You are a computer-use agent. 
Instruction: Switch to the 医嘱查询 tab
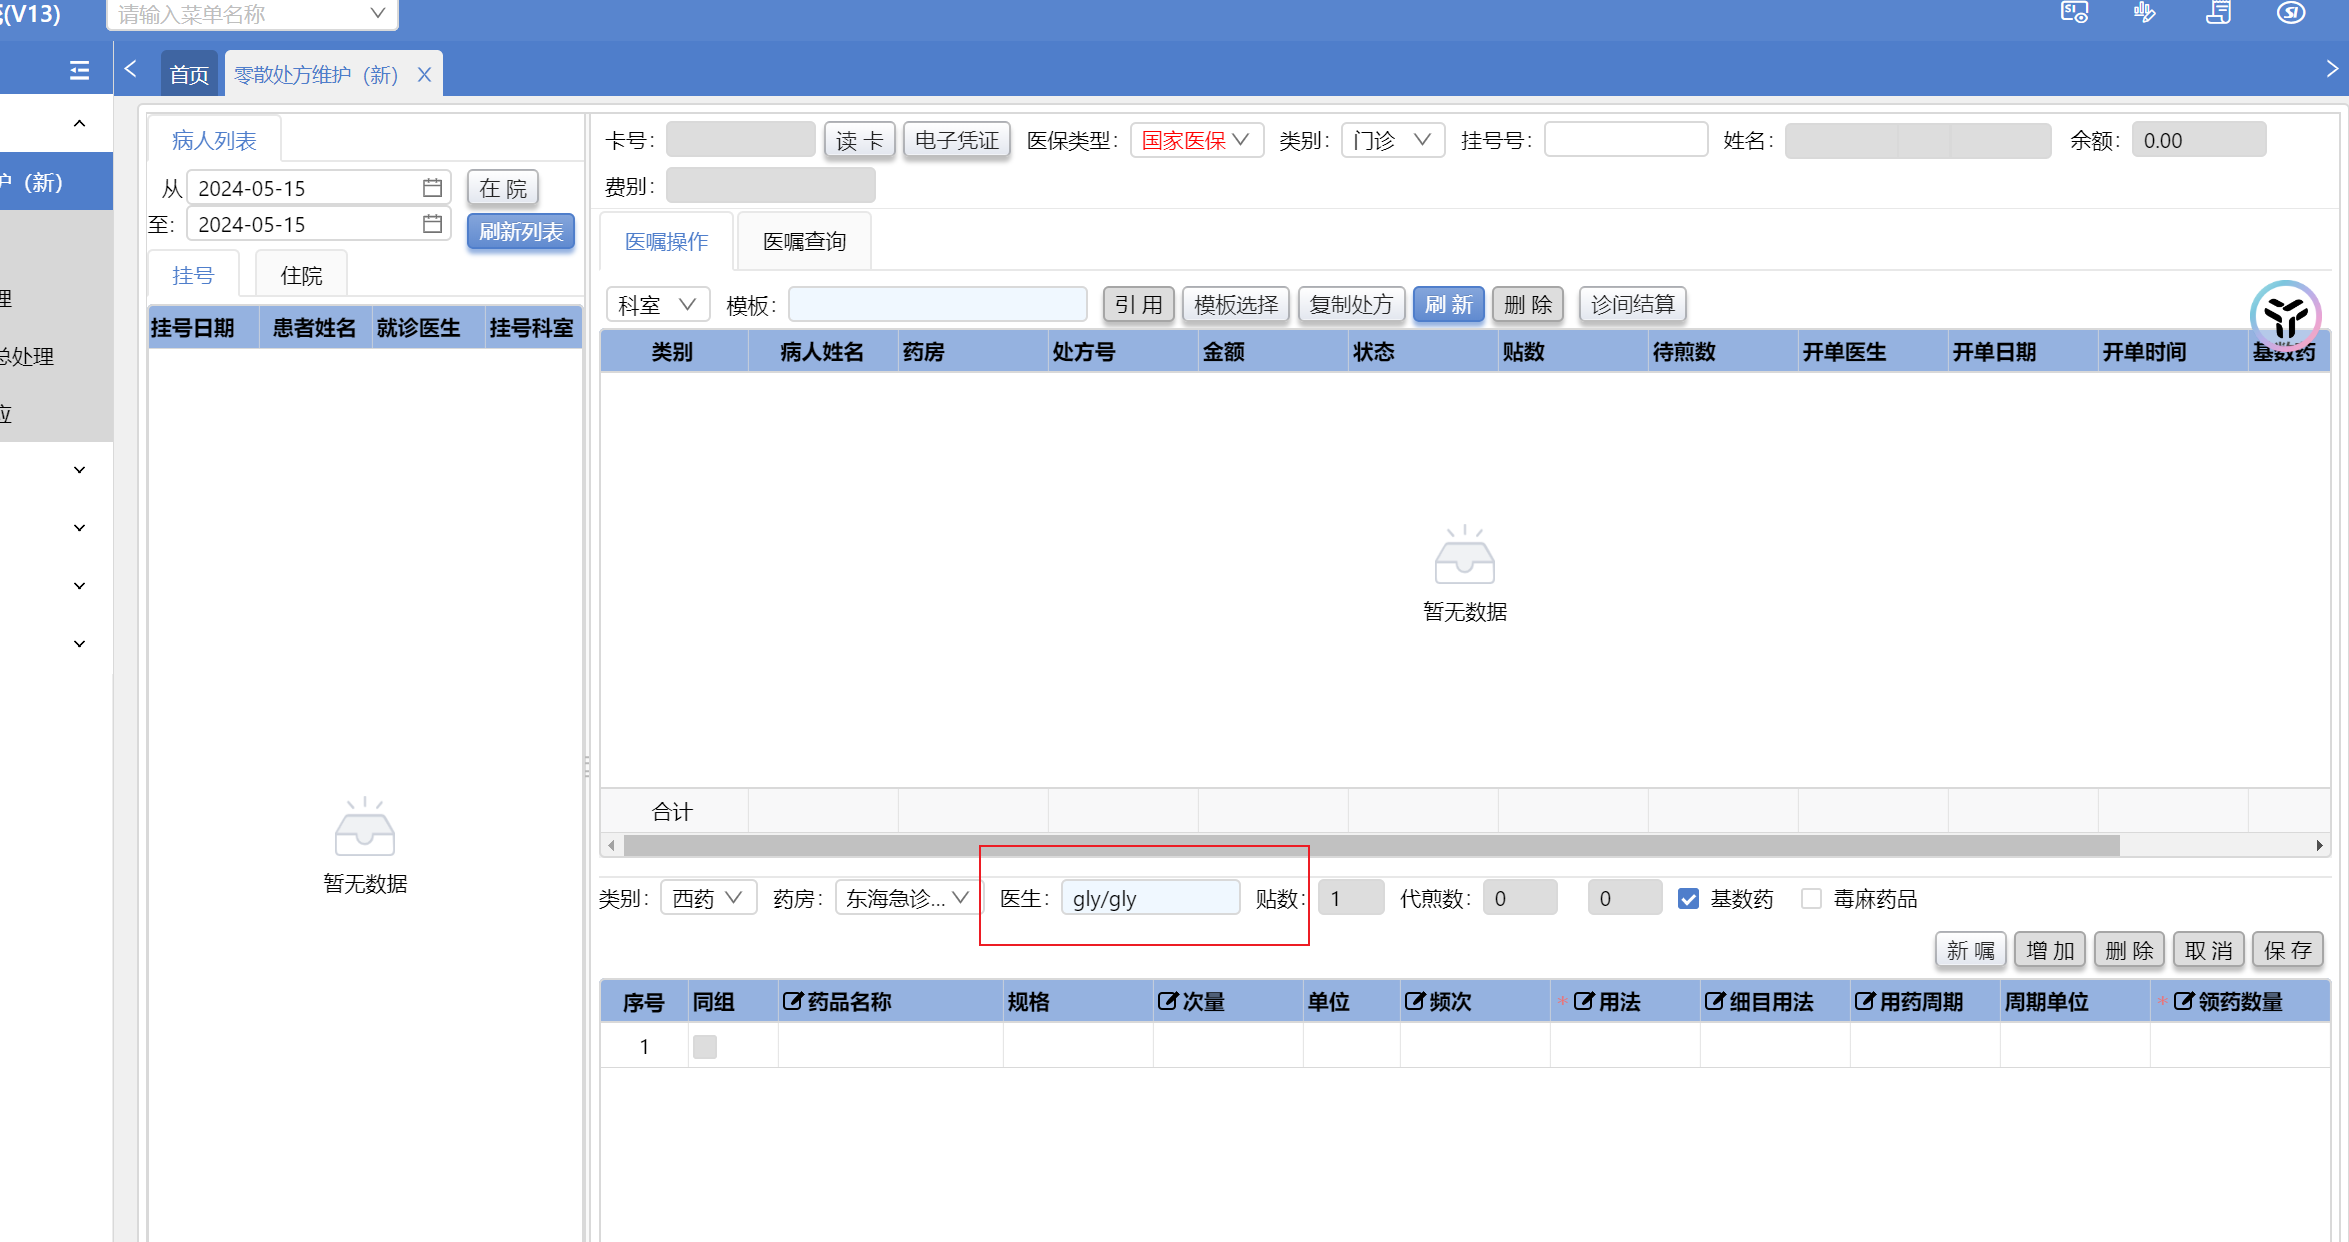click(x=804, y=242)
